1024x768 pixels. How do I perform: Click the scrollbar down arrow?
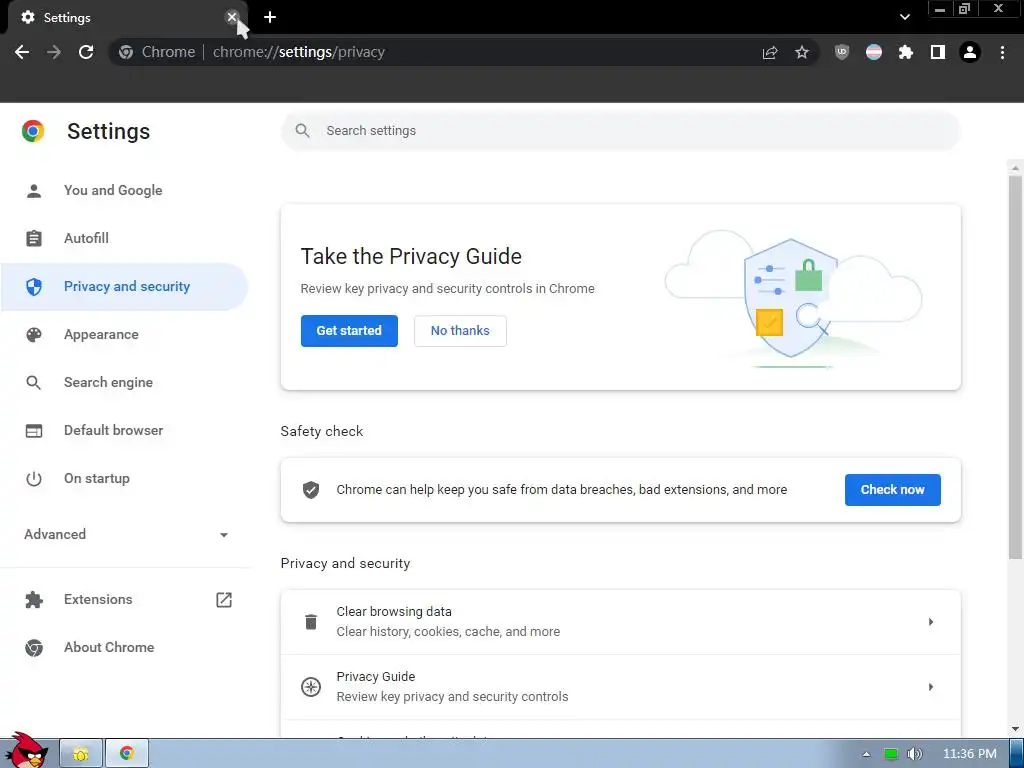(x=1015, y=729)
